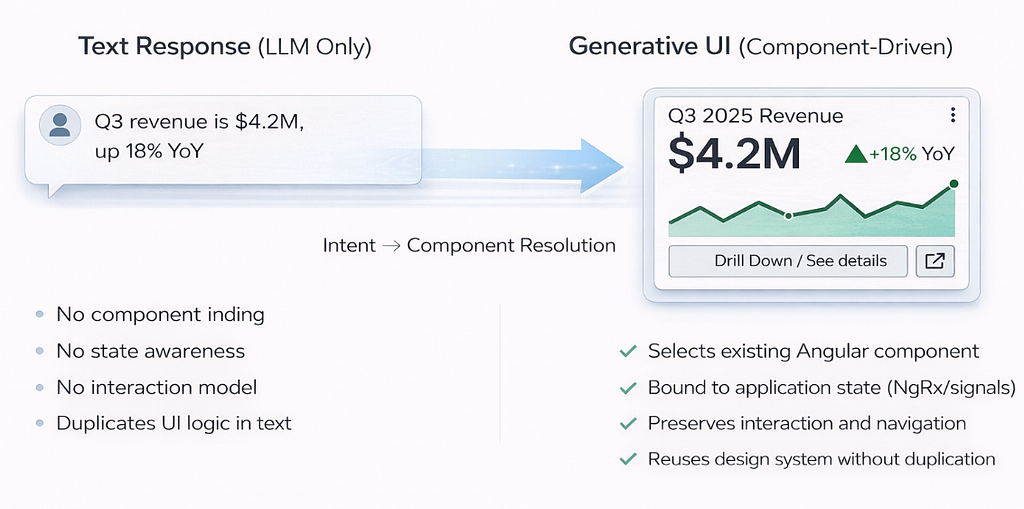This screenshot has width=1024, height=509.
Task: Click the open-in-new-window icon button
Action: click(x=935, y=261)
